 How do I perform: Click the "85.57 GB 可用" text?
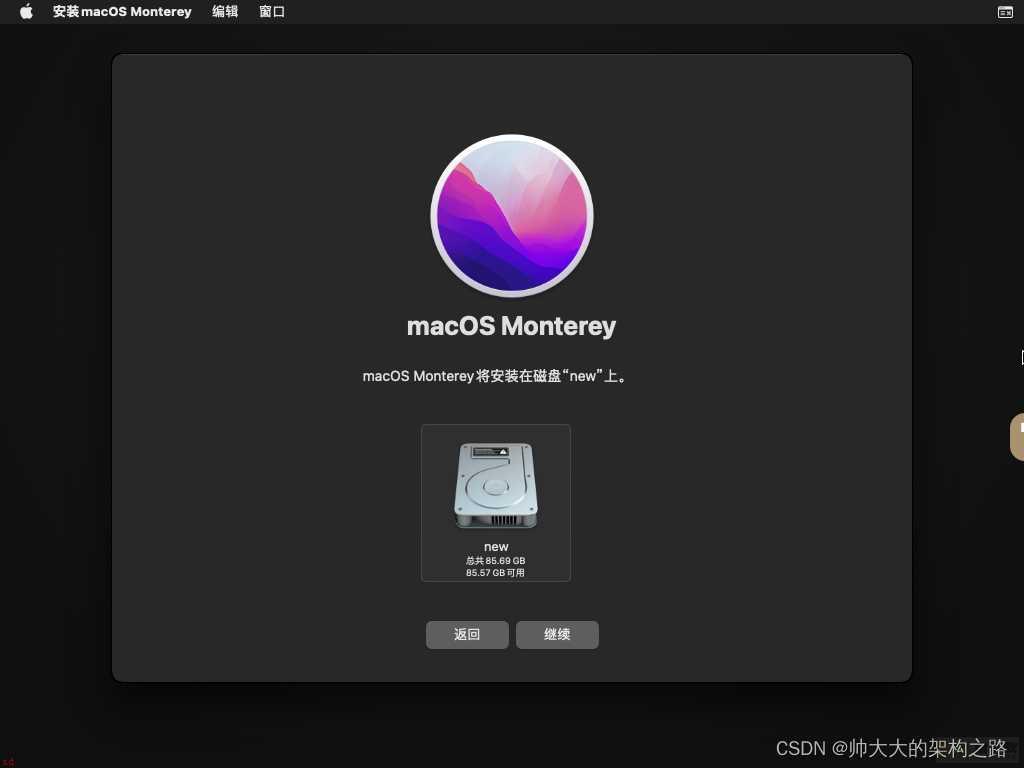click(x=495, y=573)
